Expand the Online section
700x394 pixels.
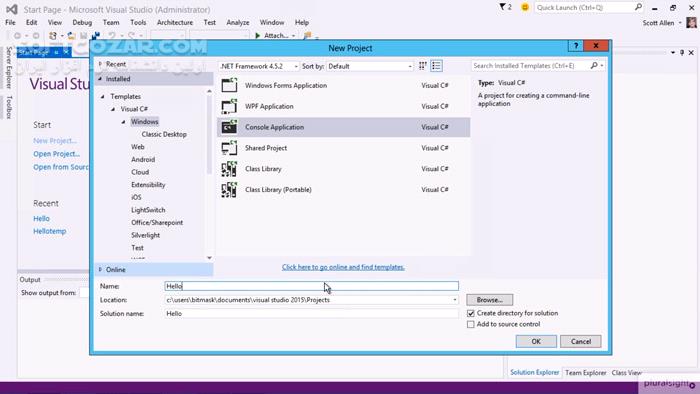100,270
